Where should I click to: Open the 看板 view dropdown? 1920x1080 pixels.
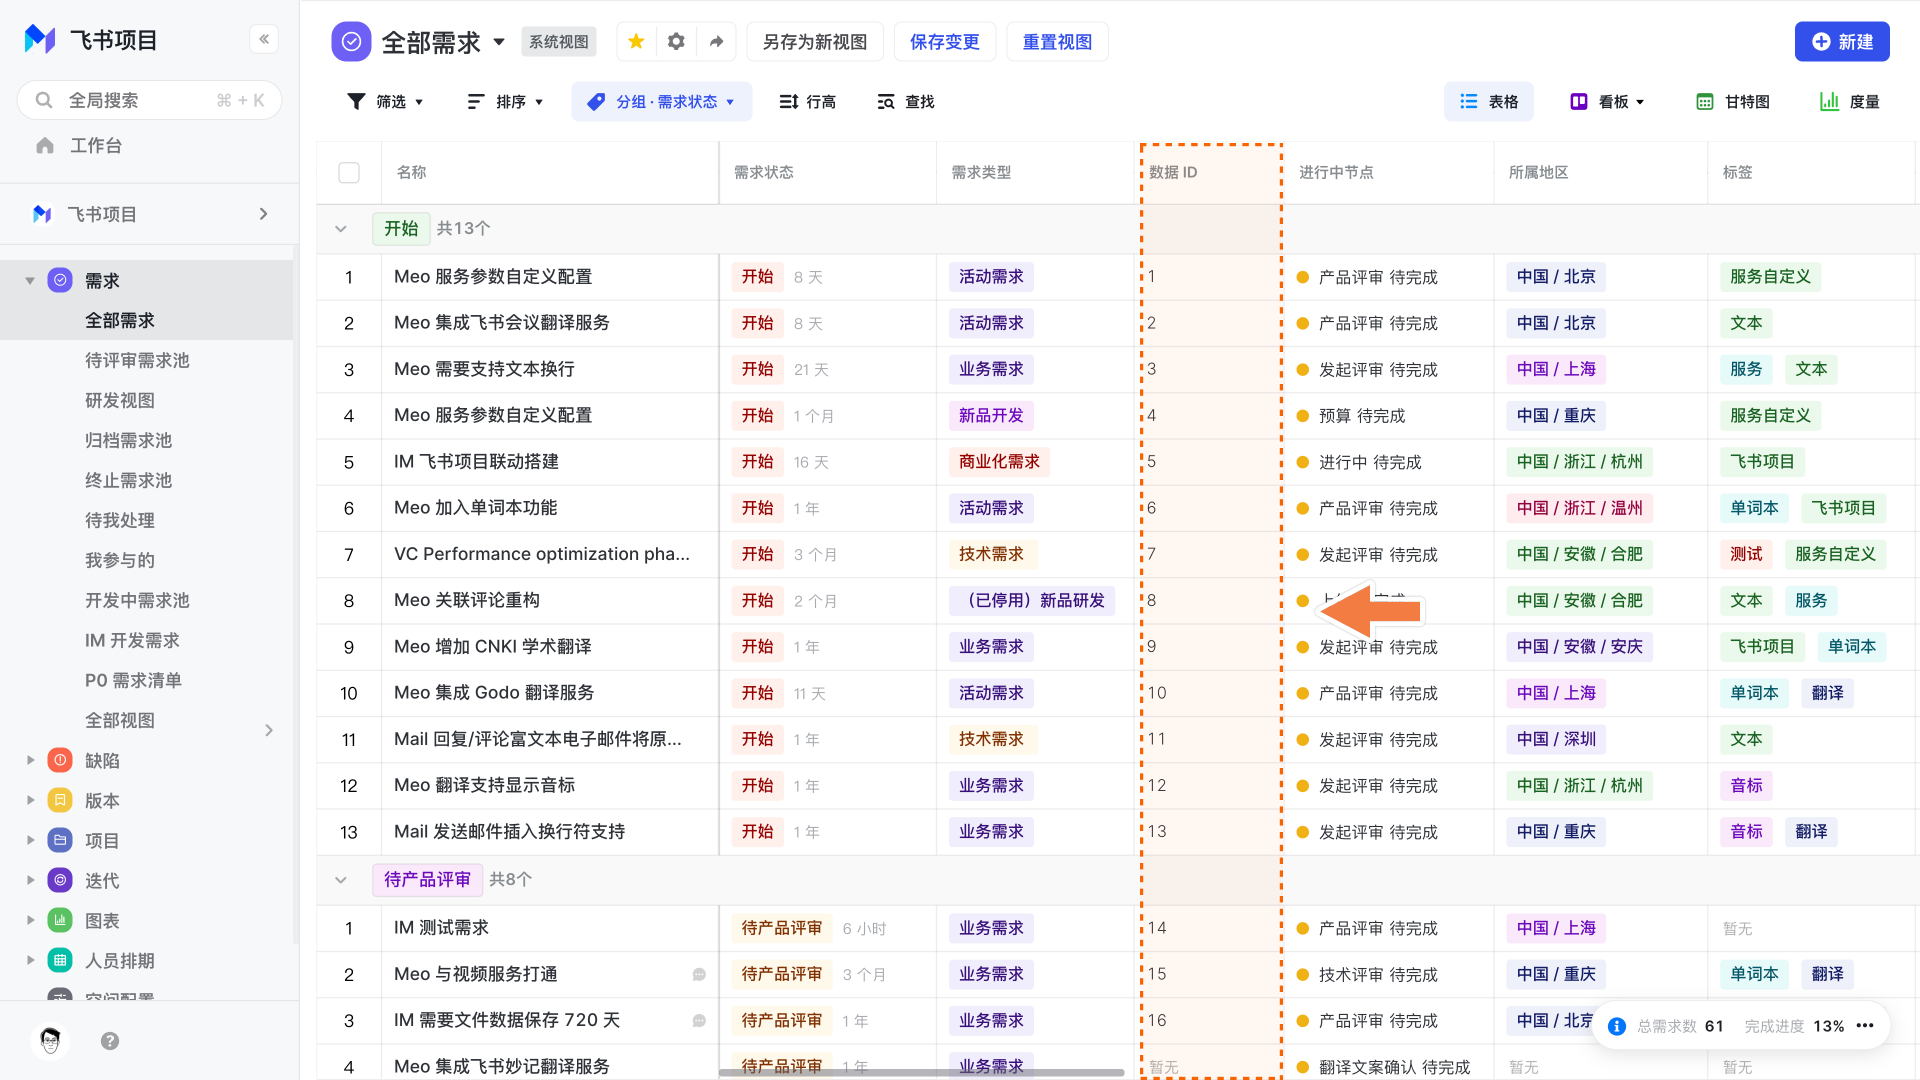(1608, 102)
